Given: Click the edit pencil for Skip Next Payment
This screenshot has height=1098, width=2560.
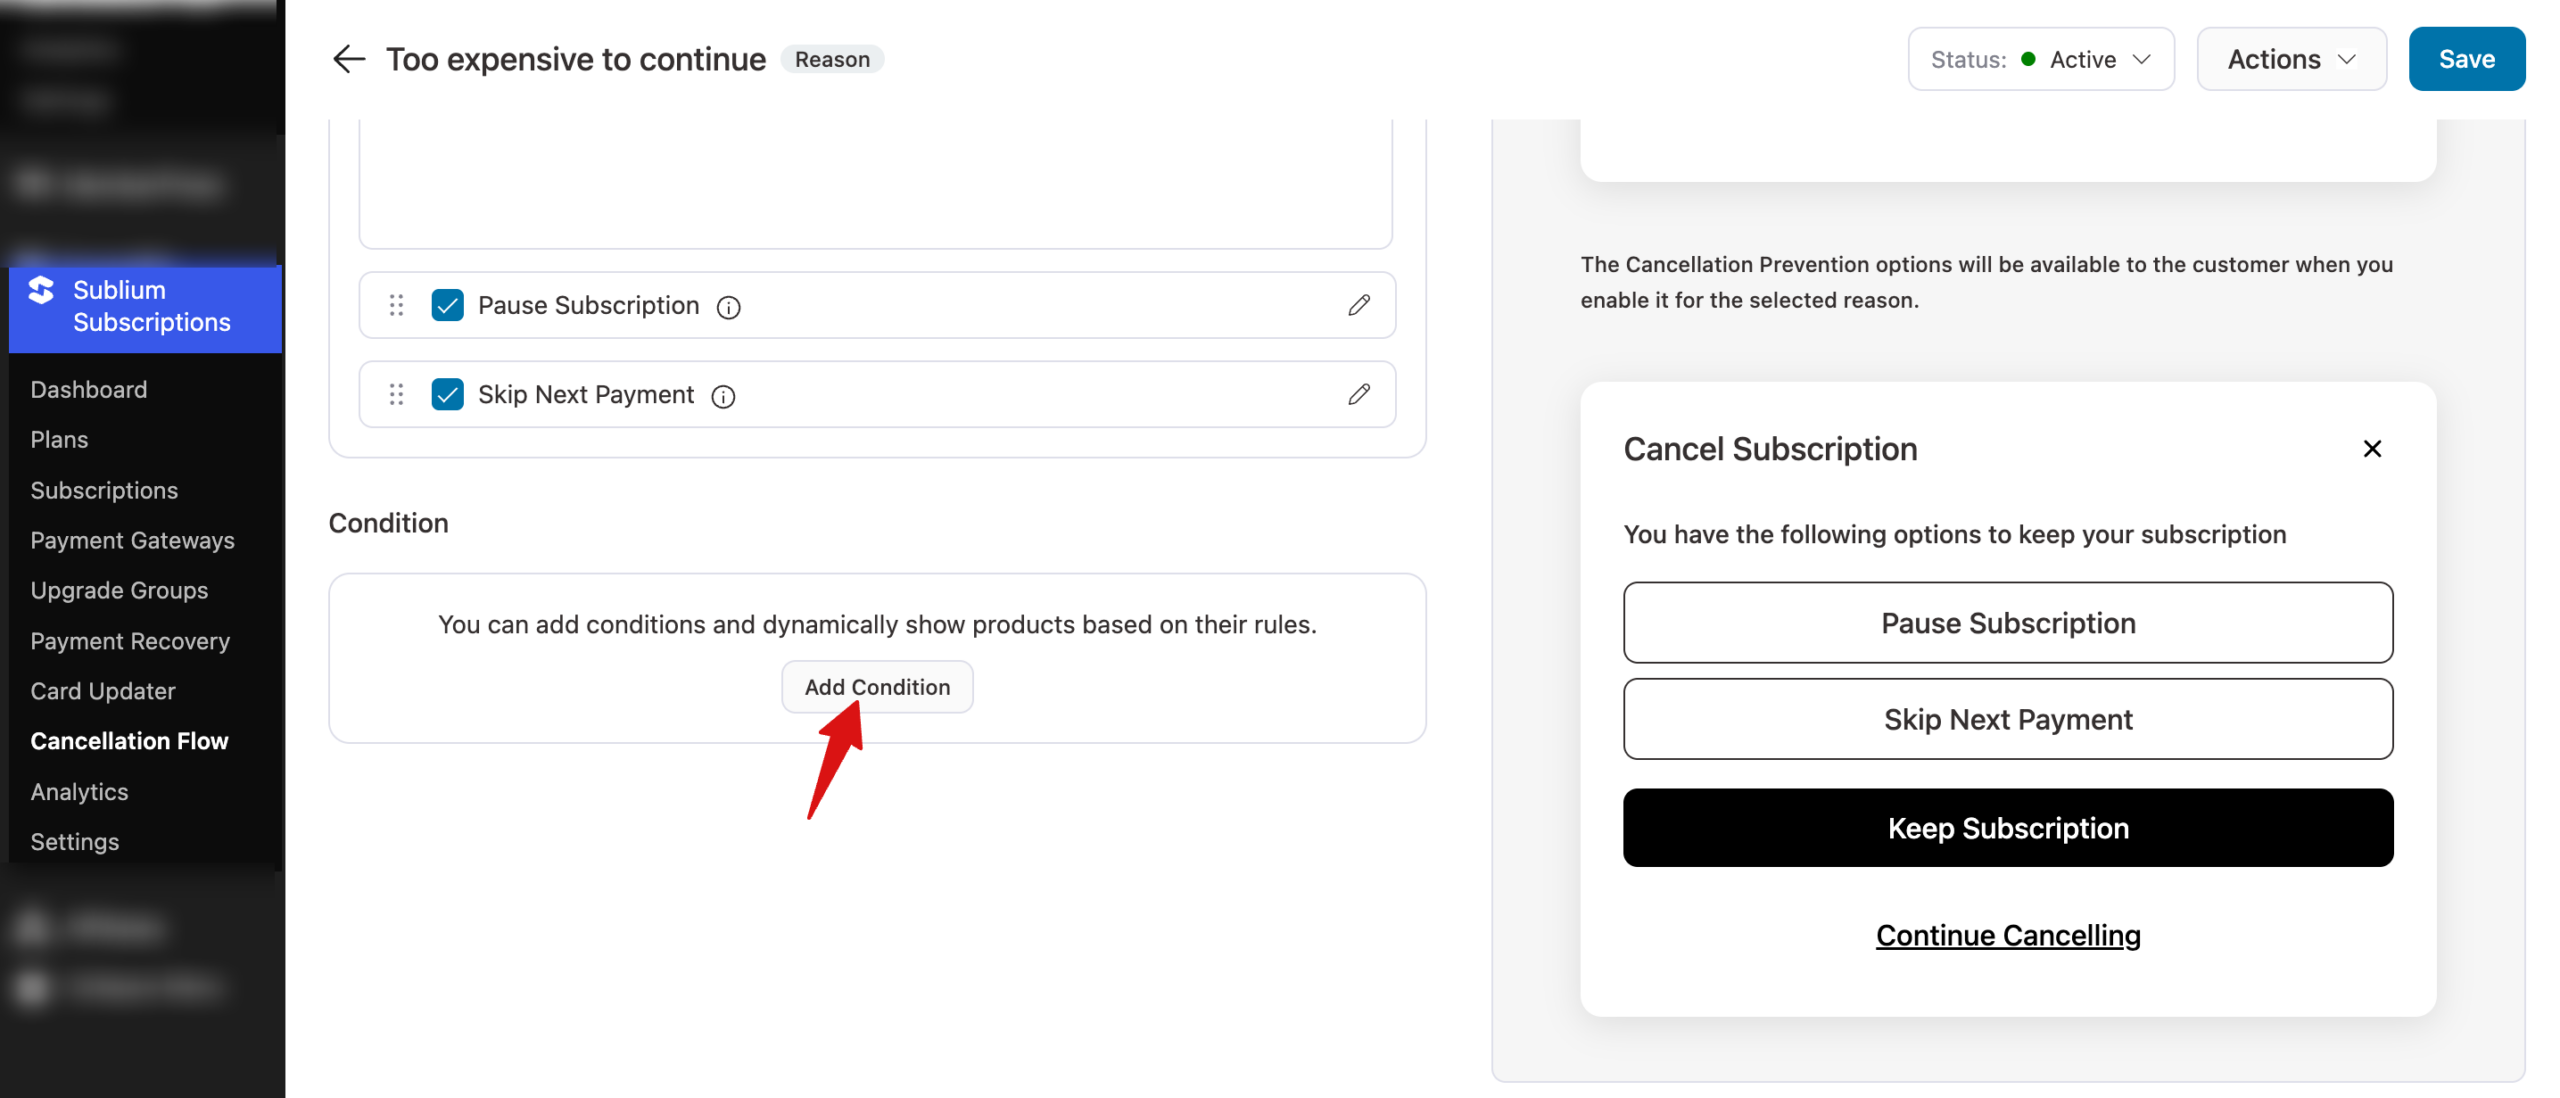Looking at the screenshot, I should (x=1358, y=395).
